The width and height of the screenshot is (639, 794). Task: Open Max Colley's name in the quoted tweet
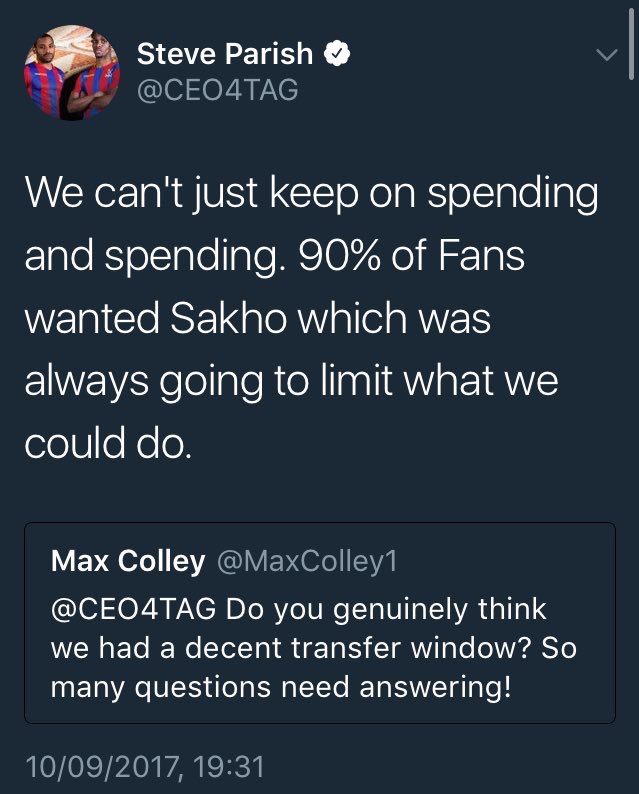[127, 561]
